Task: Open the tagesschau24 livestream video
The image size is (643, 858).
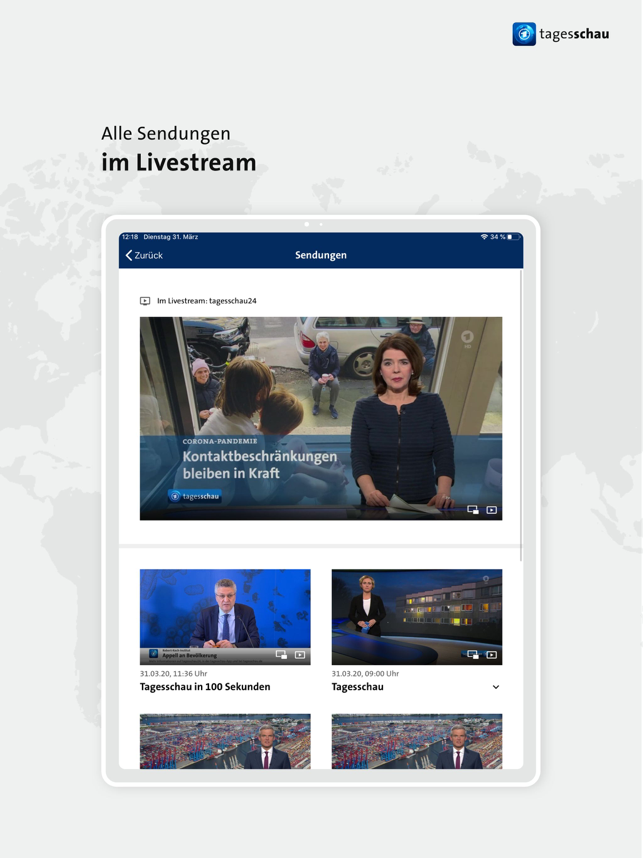Action: (321, 418)
